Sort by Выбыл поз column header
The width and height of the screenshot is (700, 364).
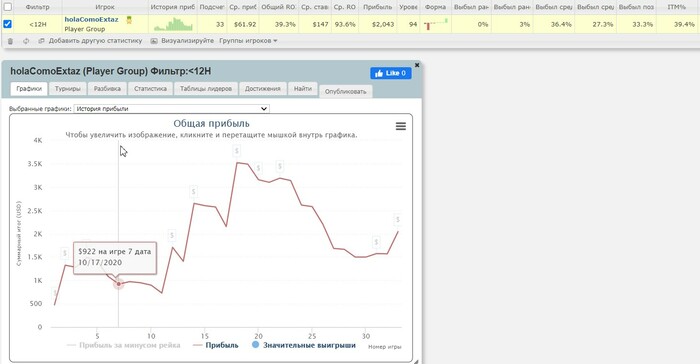(636, 7)
